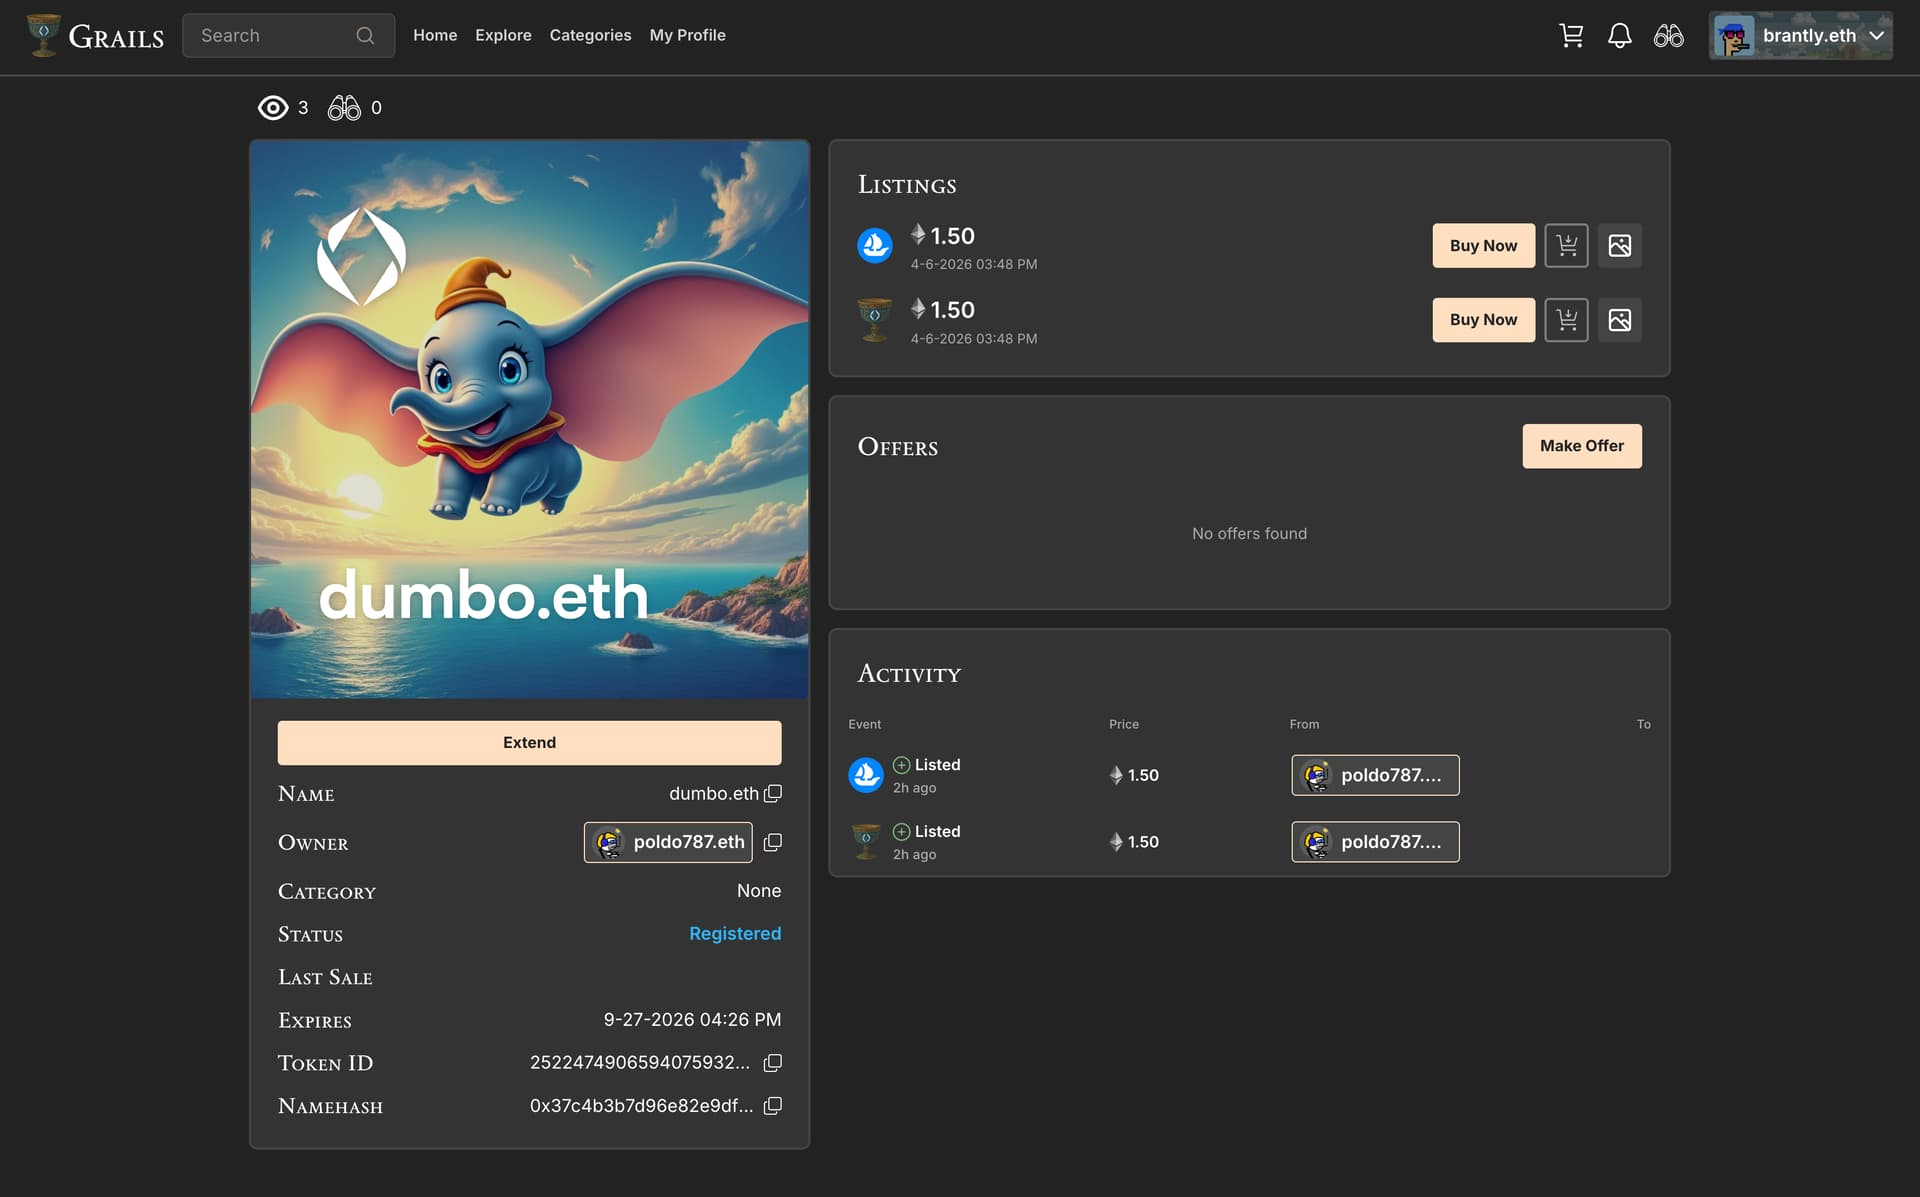Click the Extend button
1920x1197 pixels.
(x=529, y=743)
